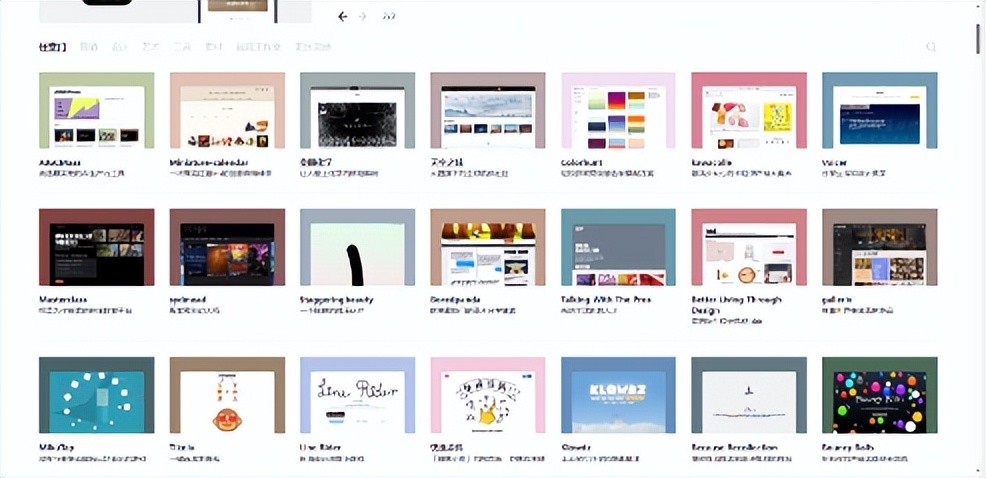This screenshot has height=478, width=986.
Task: Open the Staggering Beauty thumbnail
Action: pyautogui.click(x=357, y=247)
